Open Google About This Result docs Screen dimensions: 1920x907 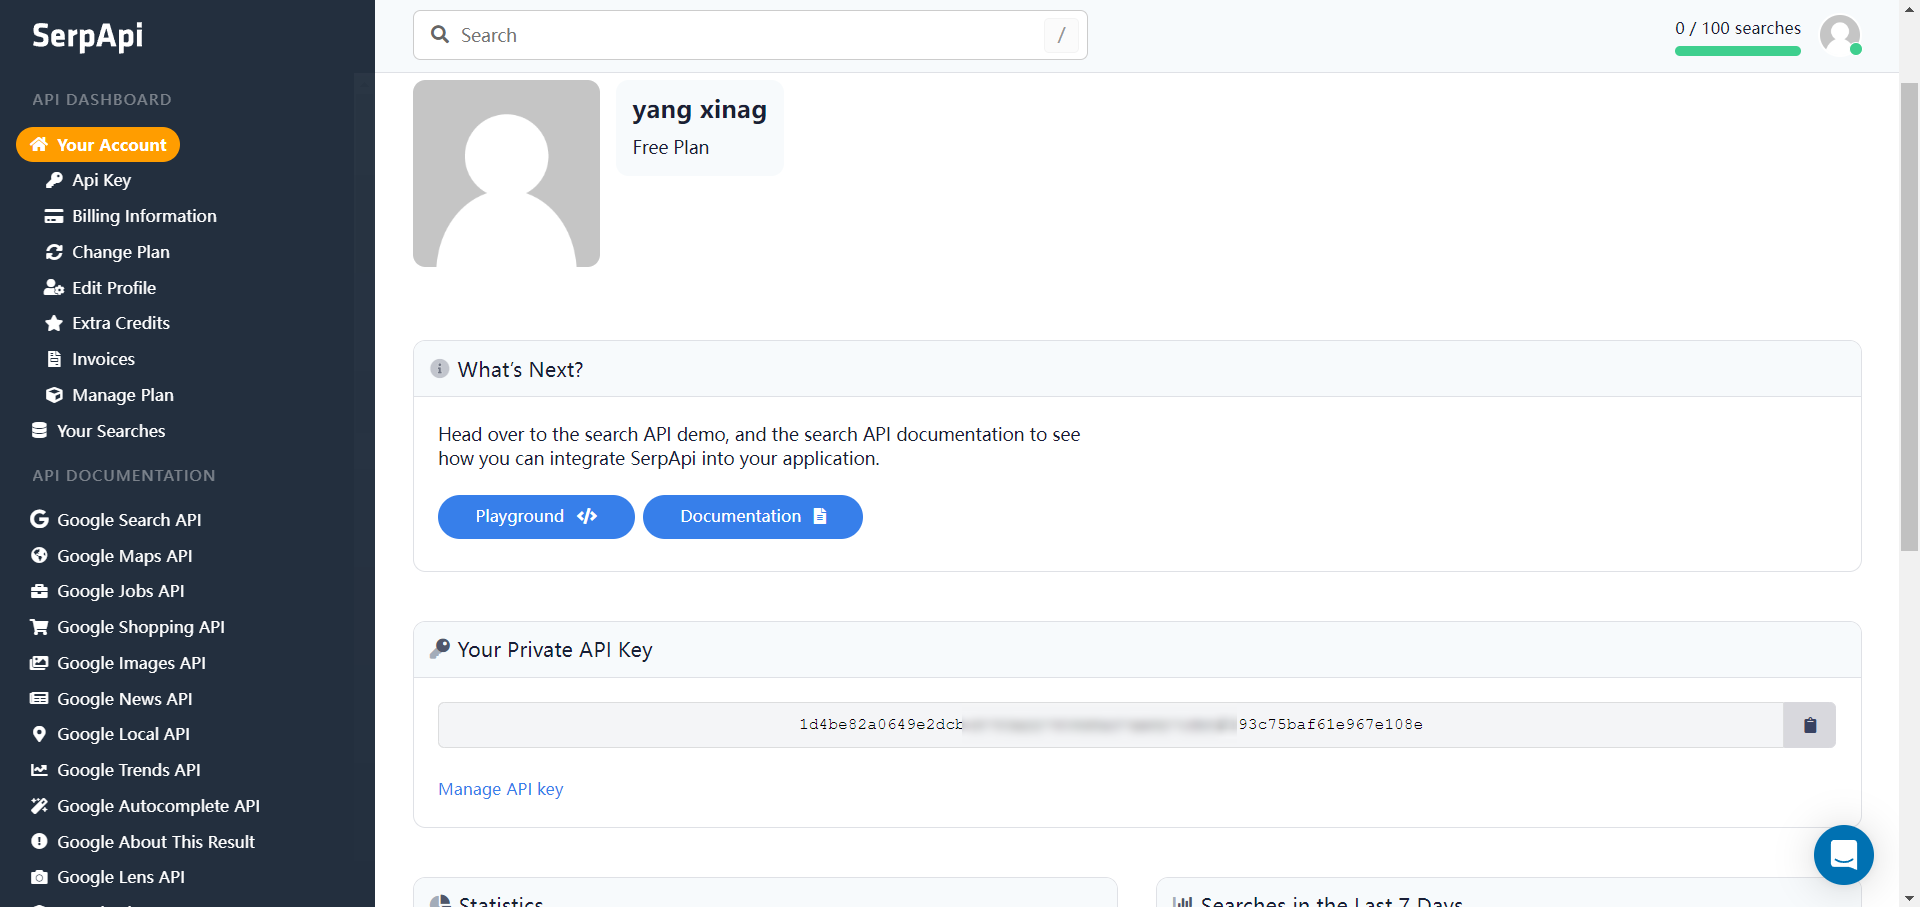[156, 842]
